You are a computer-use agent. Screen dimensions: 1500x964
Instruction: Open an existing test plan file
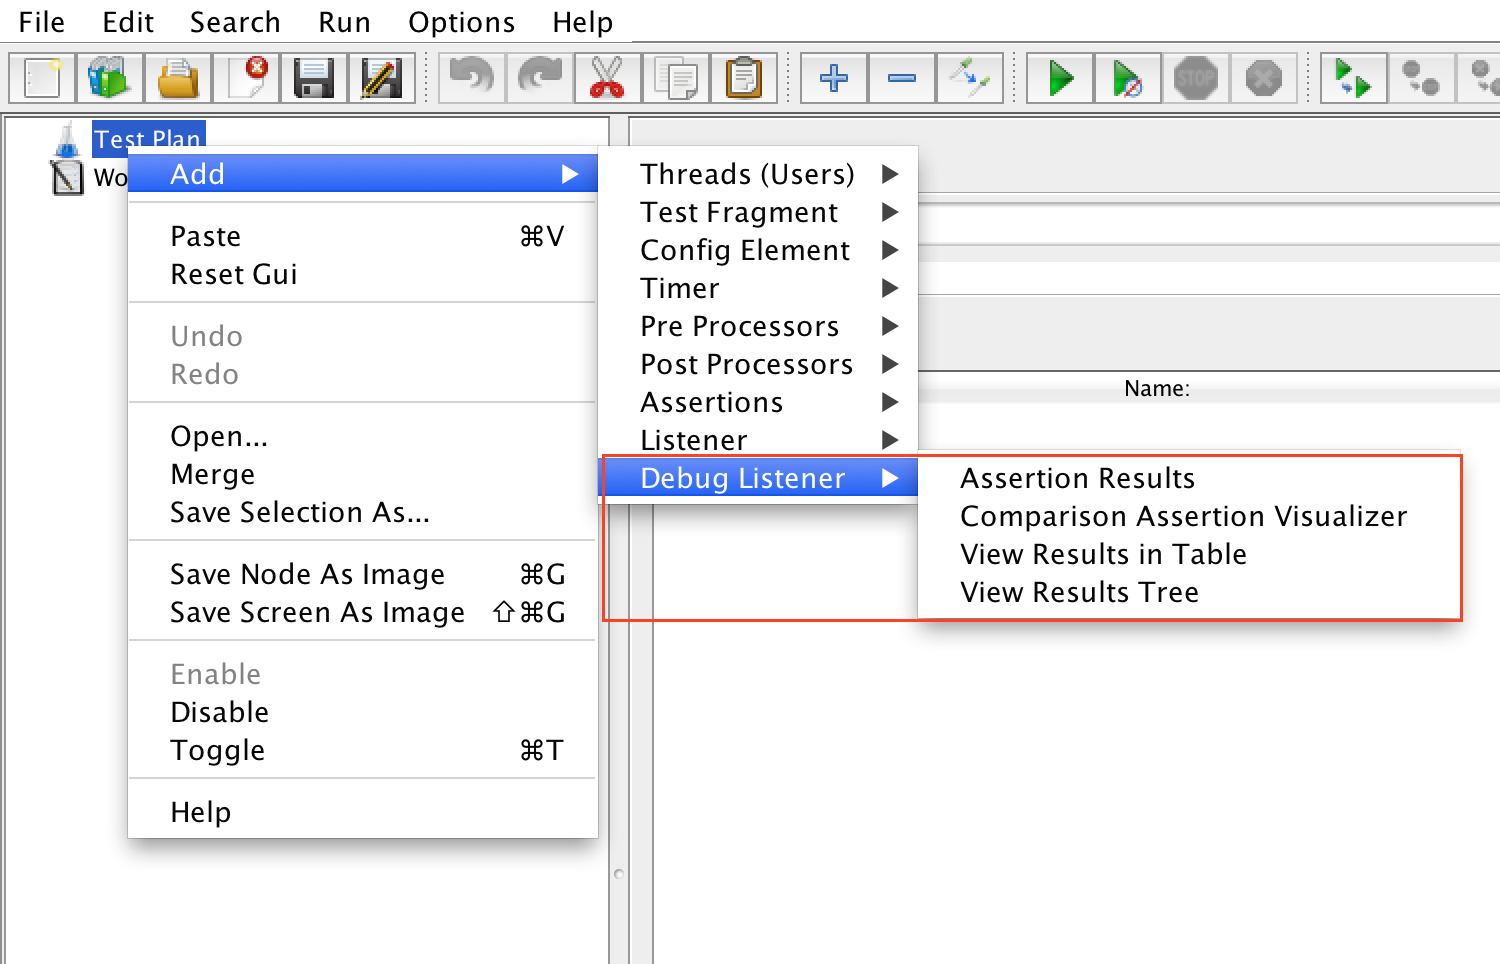pos(178,77)
